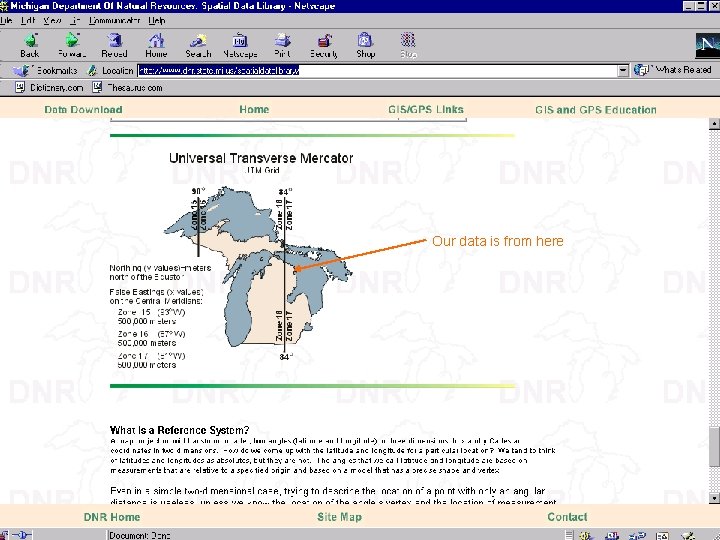Click the Universal Transverse Mercator heading

click(261, 158)
